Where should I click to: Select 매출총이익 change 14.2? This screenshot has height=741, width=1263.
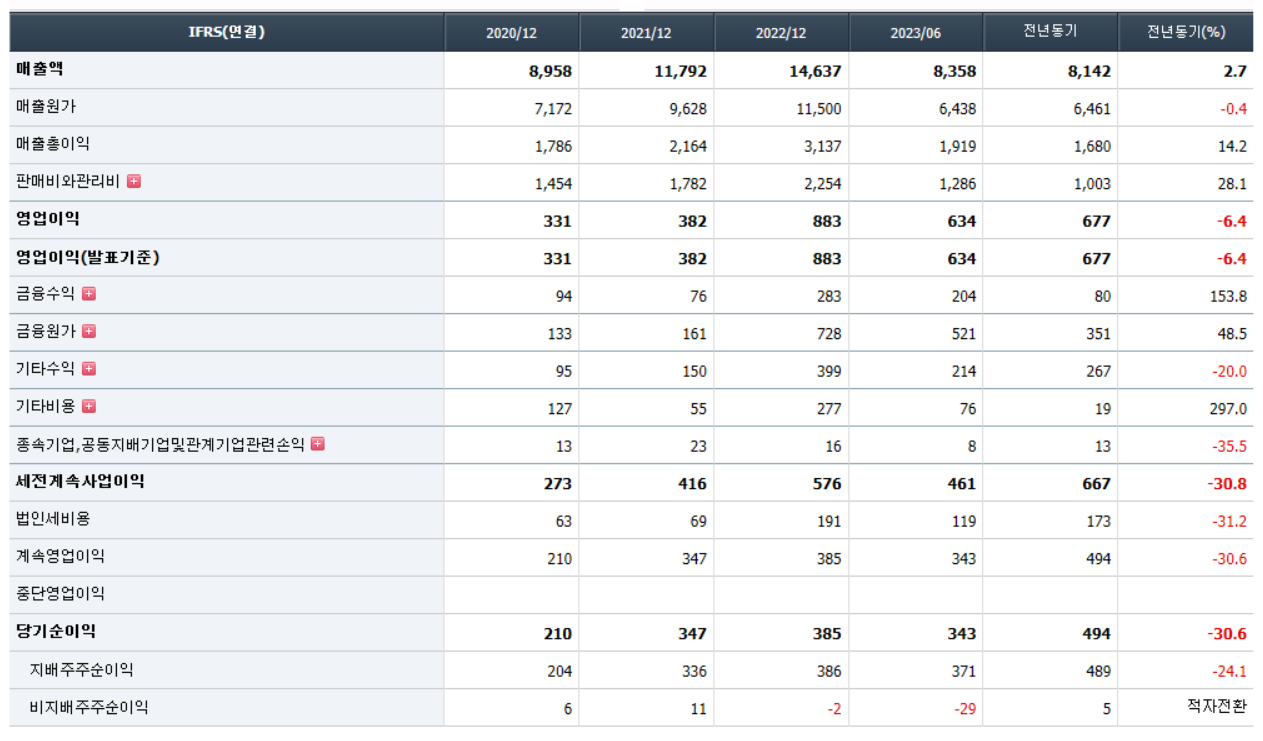(x=1232, y=146)
